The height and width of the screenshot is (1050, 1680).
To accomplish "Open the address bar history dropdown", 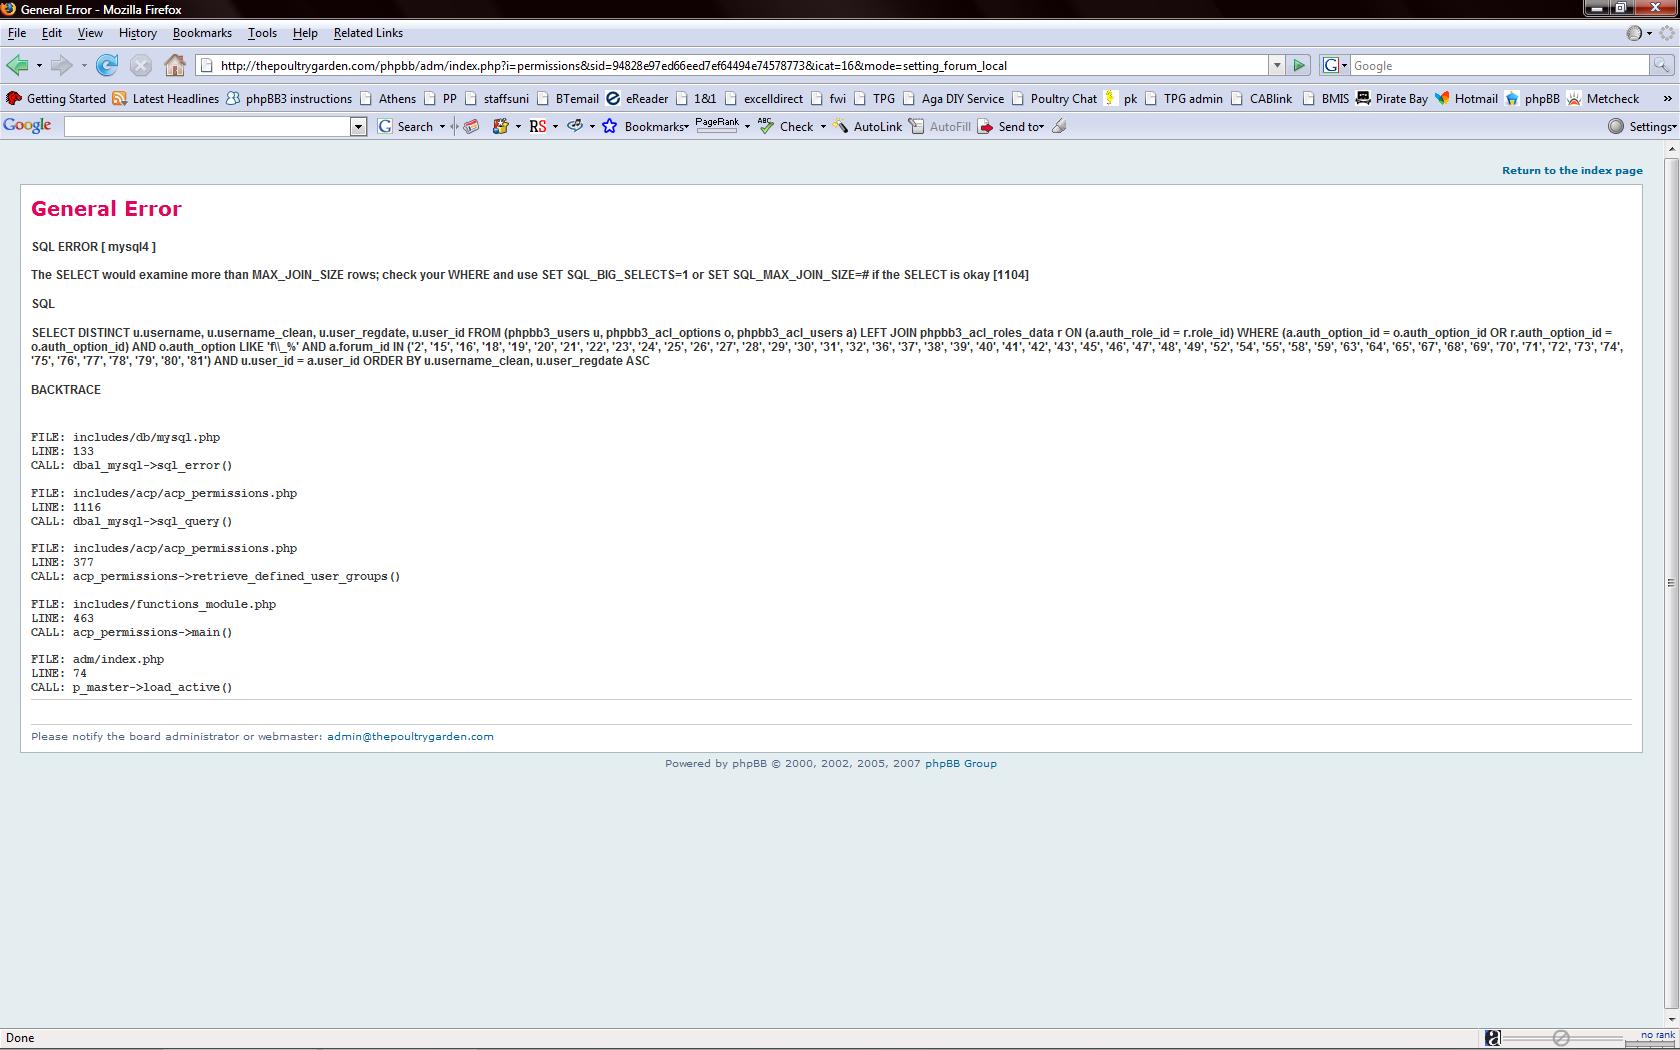I will [x=1276, y=66].
